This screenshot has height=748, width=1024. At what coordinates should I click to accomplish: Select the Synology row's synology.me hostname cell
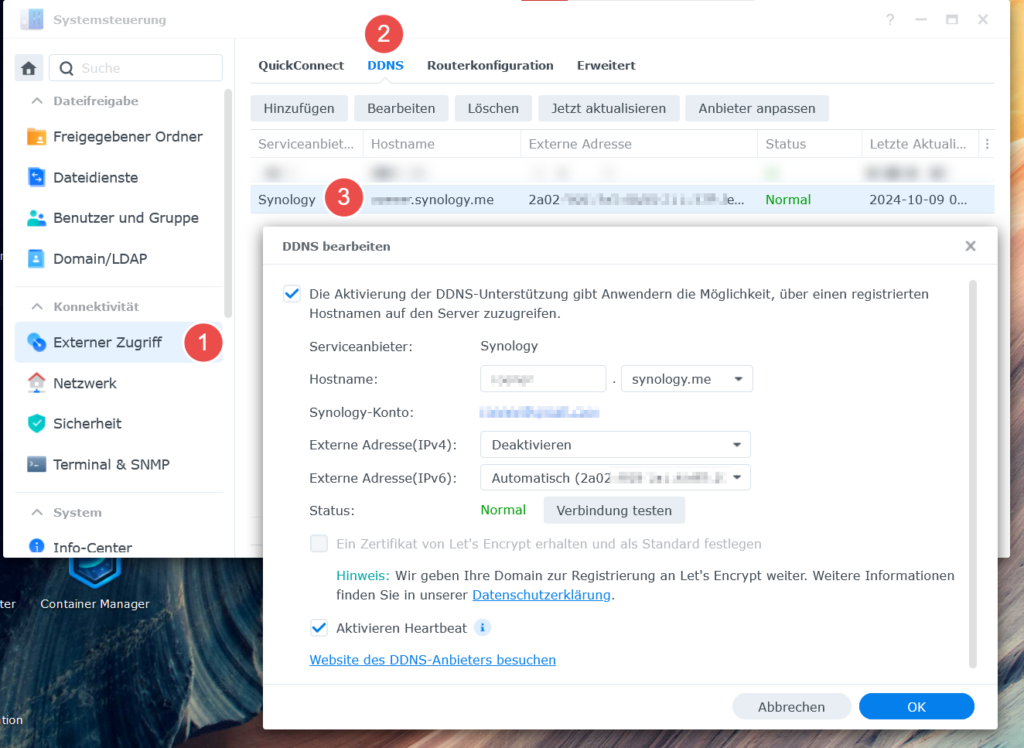pyautogui.click(x=432, y=200)
